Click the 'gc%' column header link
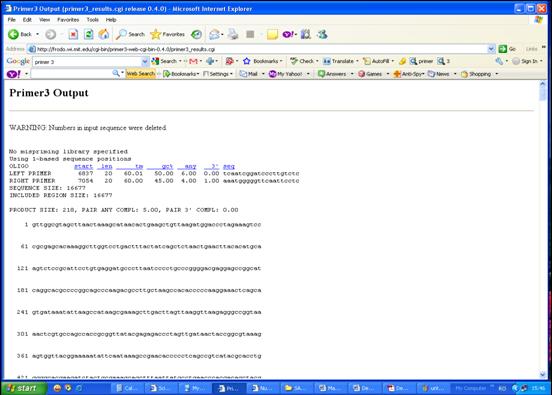Image resolution: width=552 pixels, height=395 pixels. point(160,166)
